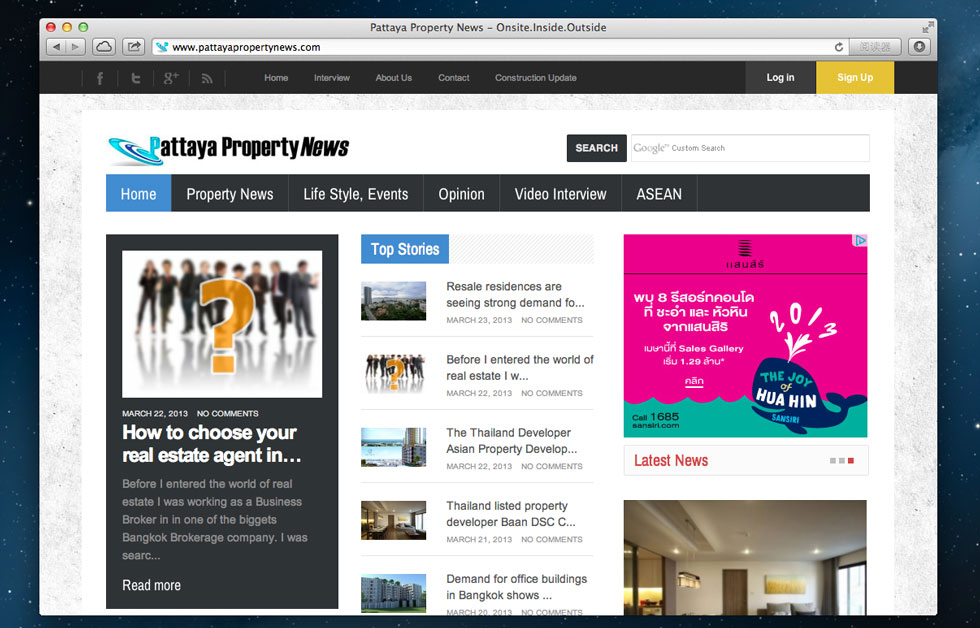Viewport: 980px width, 628px height.
Task: Select the red Latest News slider dot
Action: click(851, 461)
